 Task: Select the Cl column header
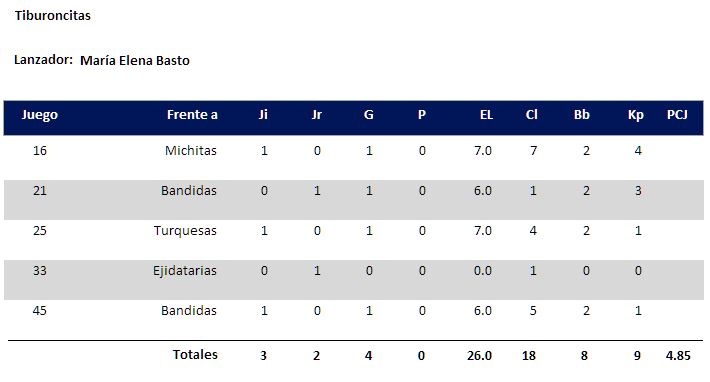(x=532, y=115)
